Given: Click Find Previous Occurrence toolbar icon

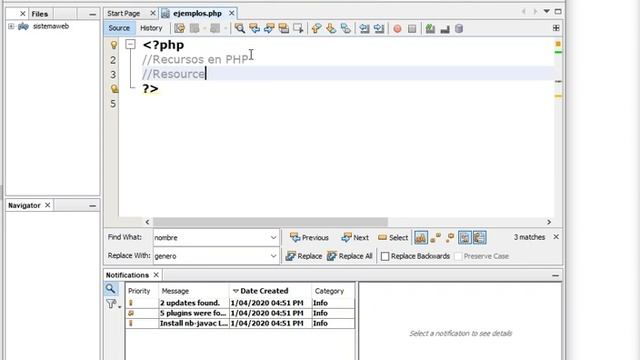Looking at the screenshot, I should (x=254, y=29).
